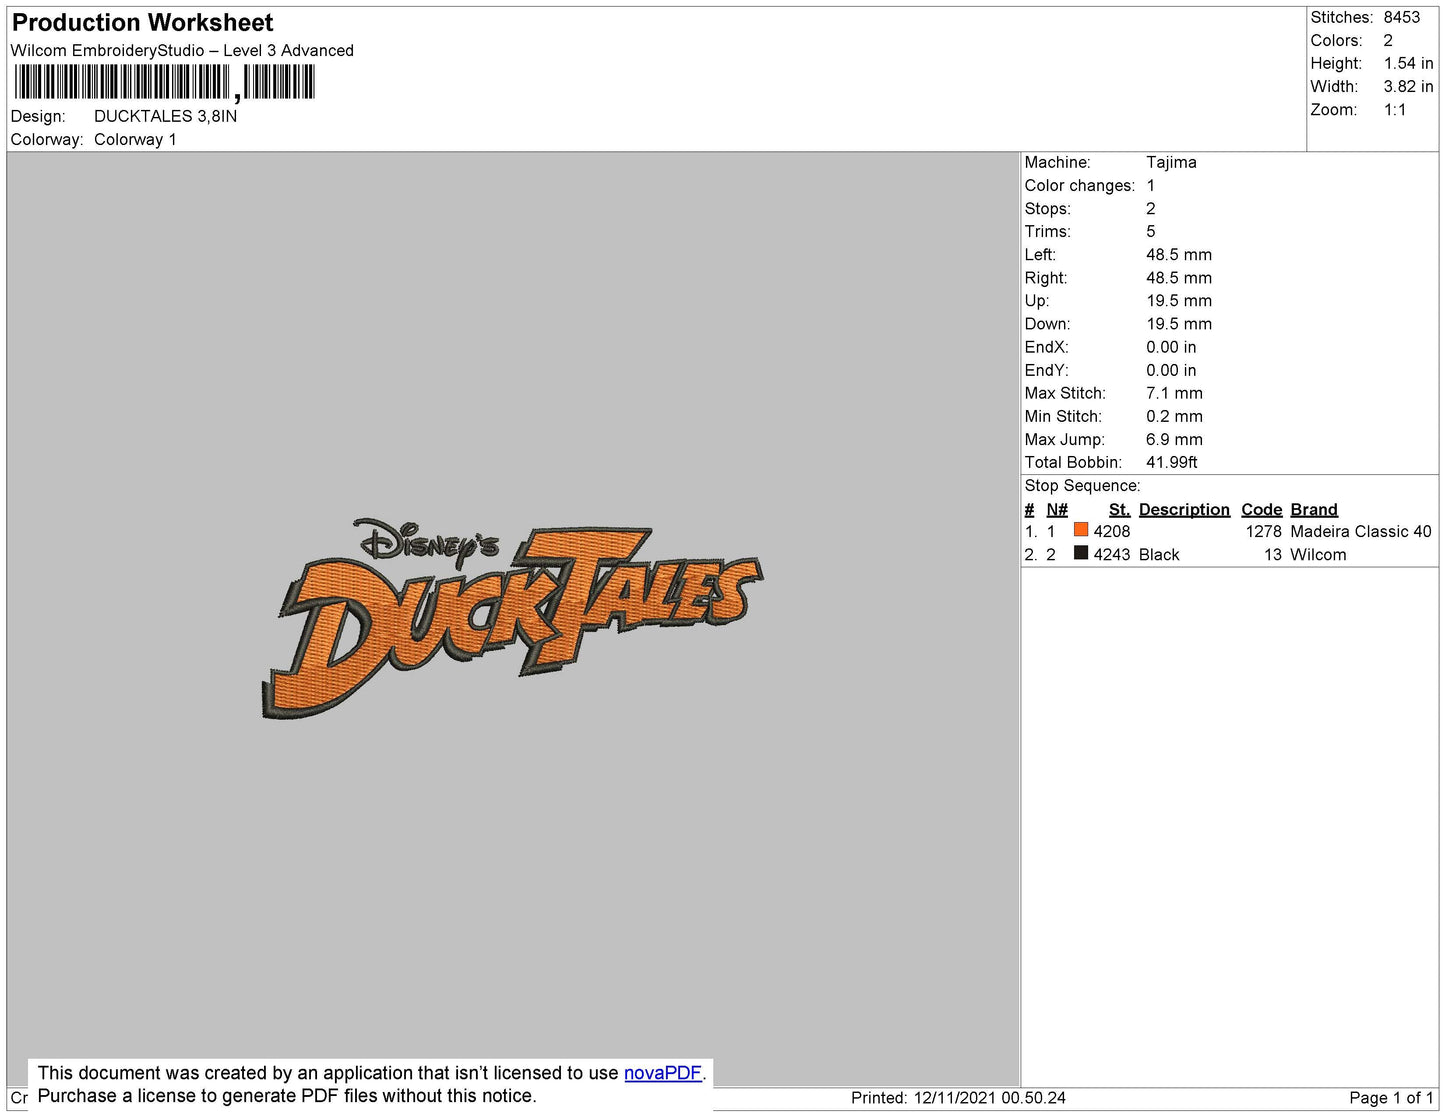Viewport: 1445px width, 1117px height.
Task: Click the Total Bobbin value '41.99ft'
Action: [x=1172, y=462]
